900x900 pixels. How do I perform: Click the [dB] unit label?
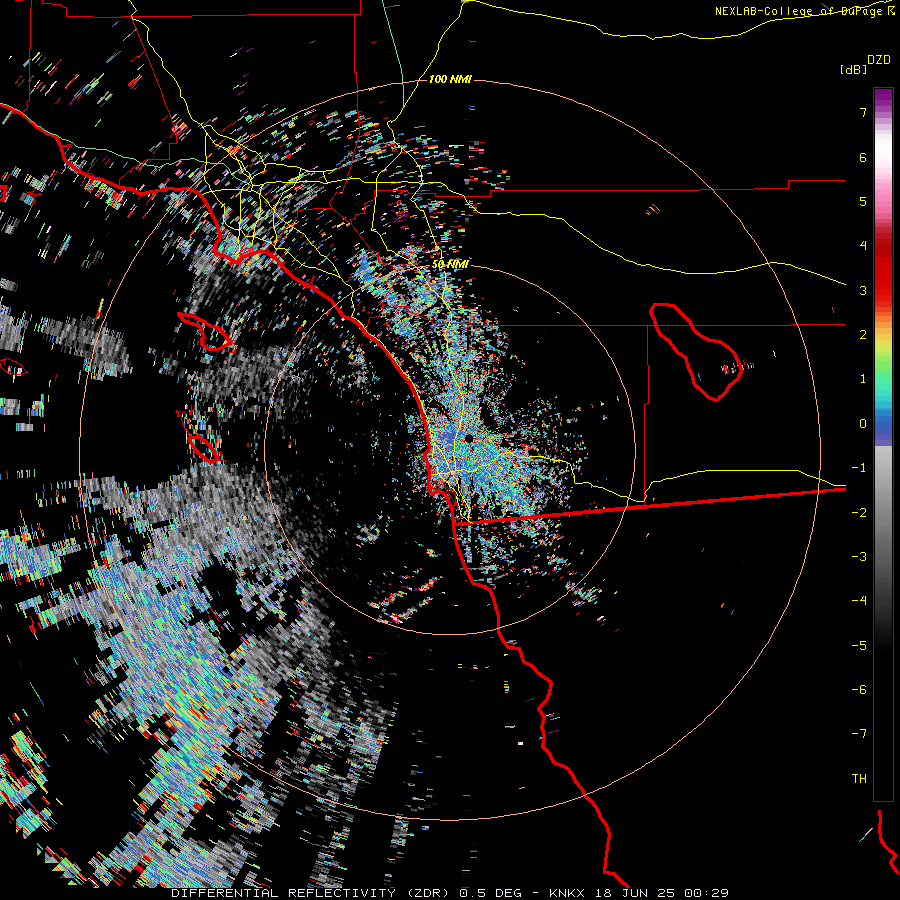tap(853, 69)
